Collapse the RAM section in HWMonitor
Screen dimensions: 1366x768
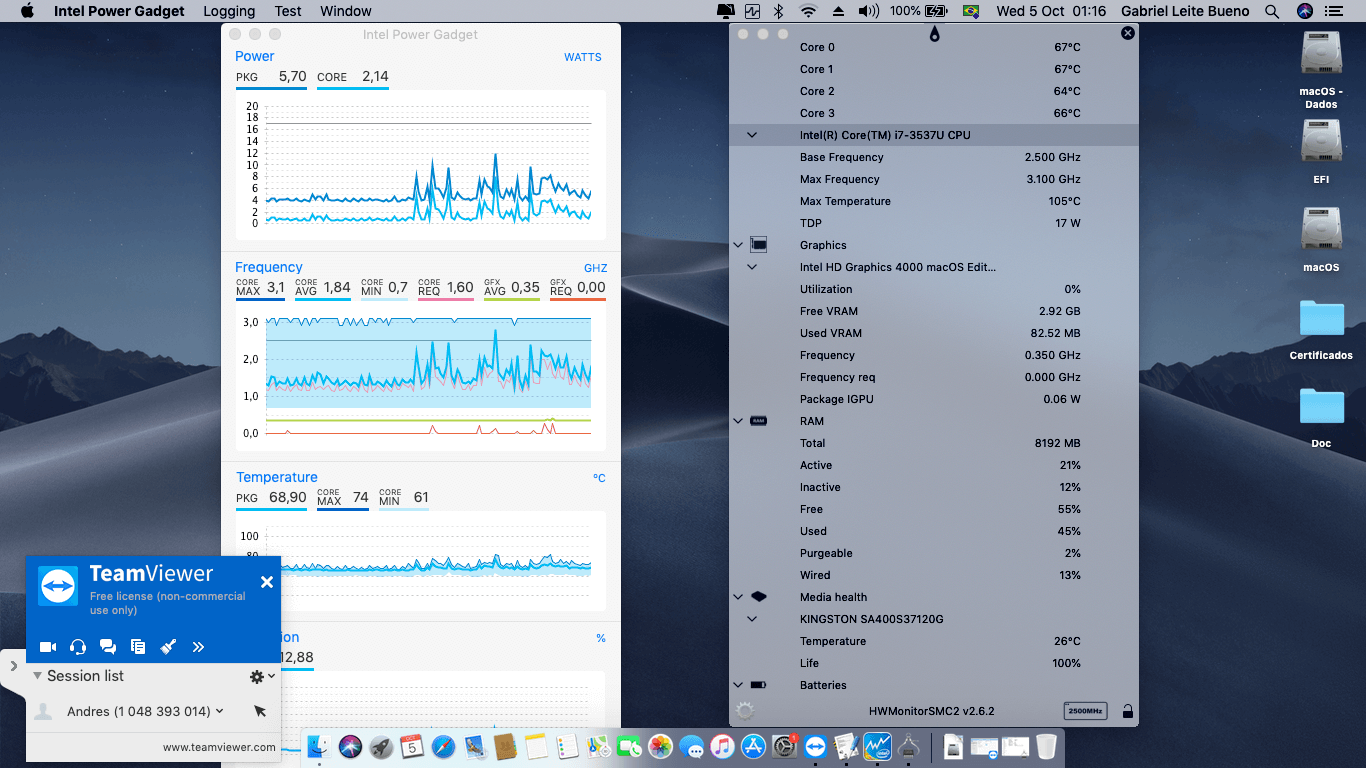(738, 421)
